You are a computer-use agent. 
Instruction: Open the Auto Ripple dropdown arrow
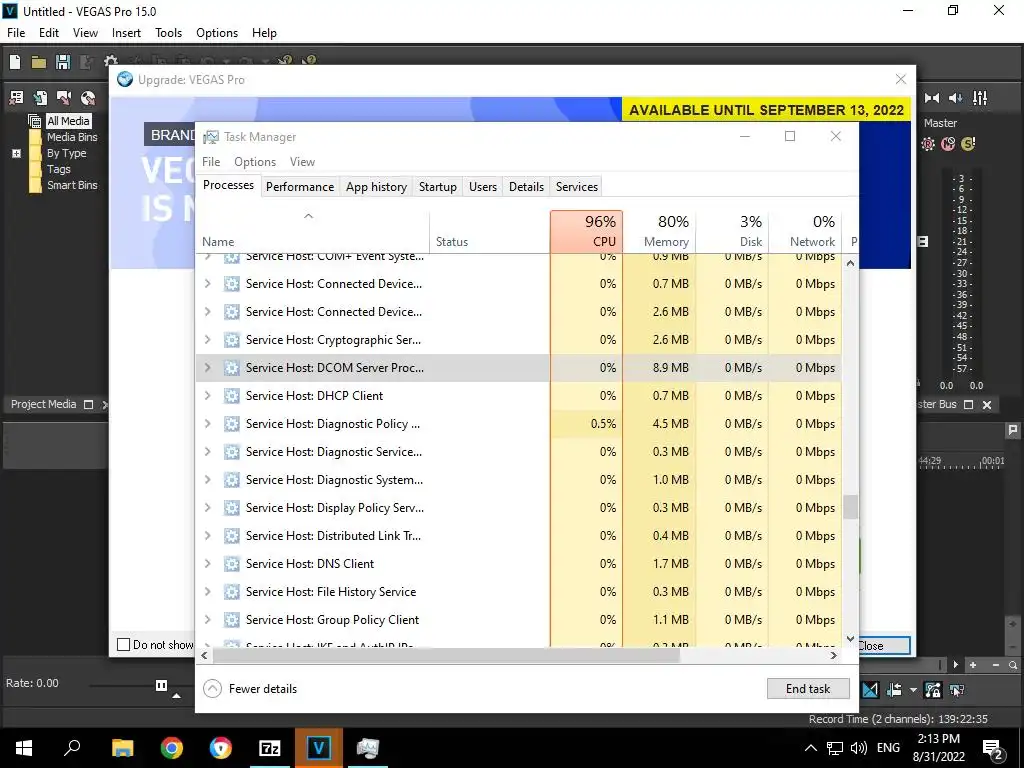913,690
